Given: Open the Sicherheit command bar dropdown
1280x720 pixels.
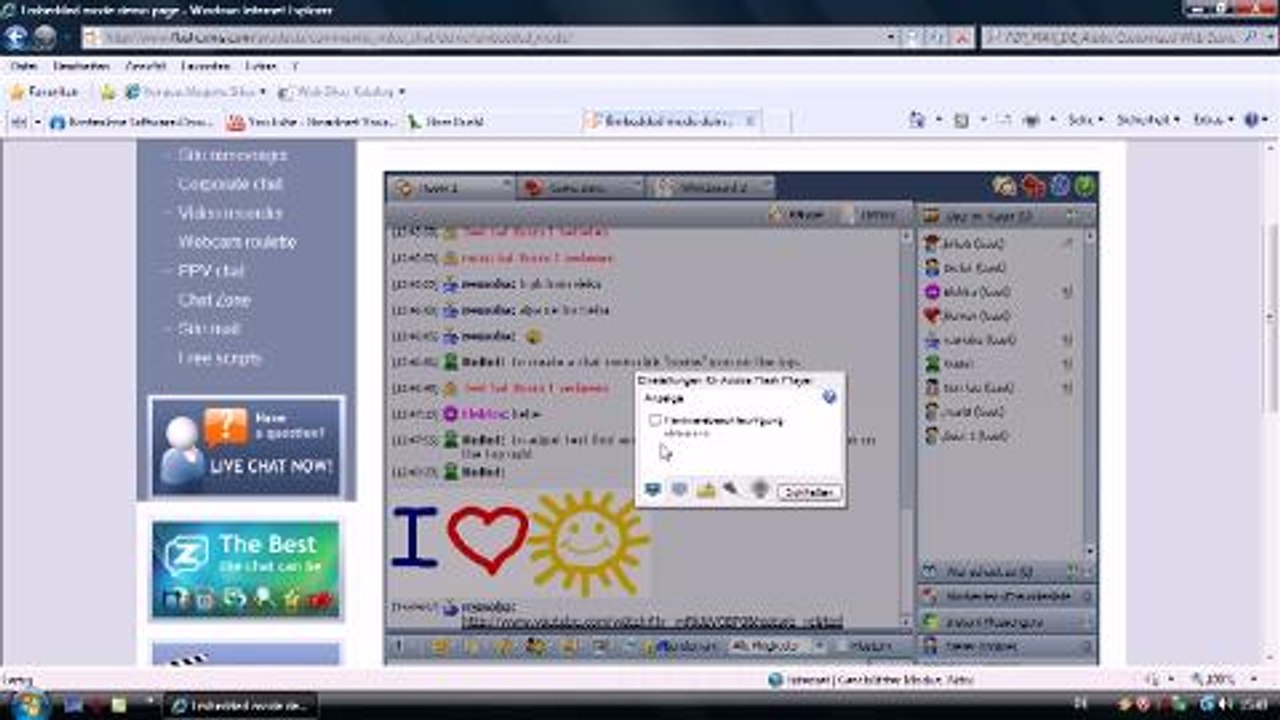Looking at the screenshot, I should point(1150,120).
